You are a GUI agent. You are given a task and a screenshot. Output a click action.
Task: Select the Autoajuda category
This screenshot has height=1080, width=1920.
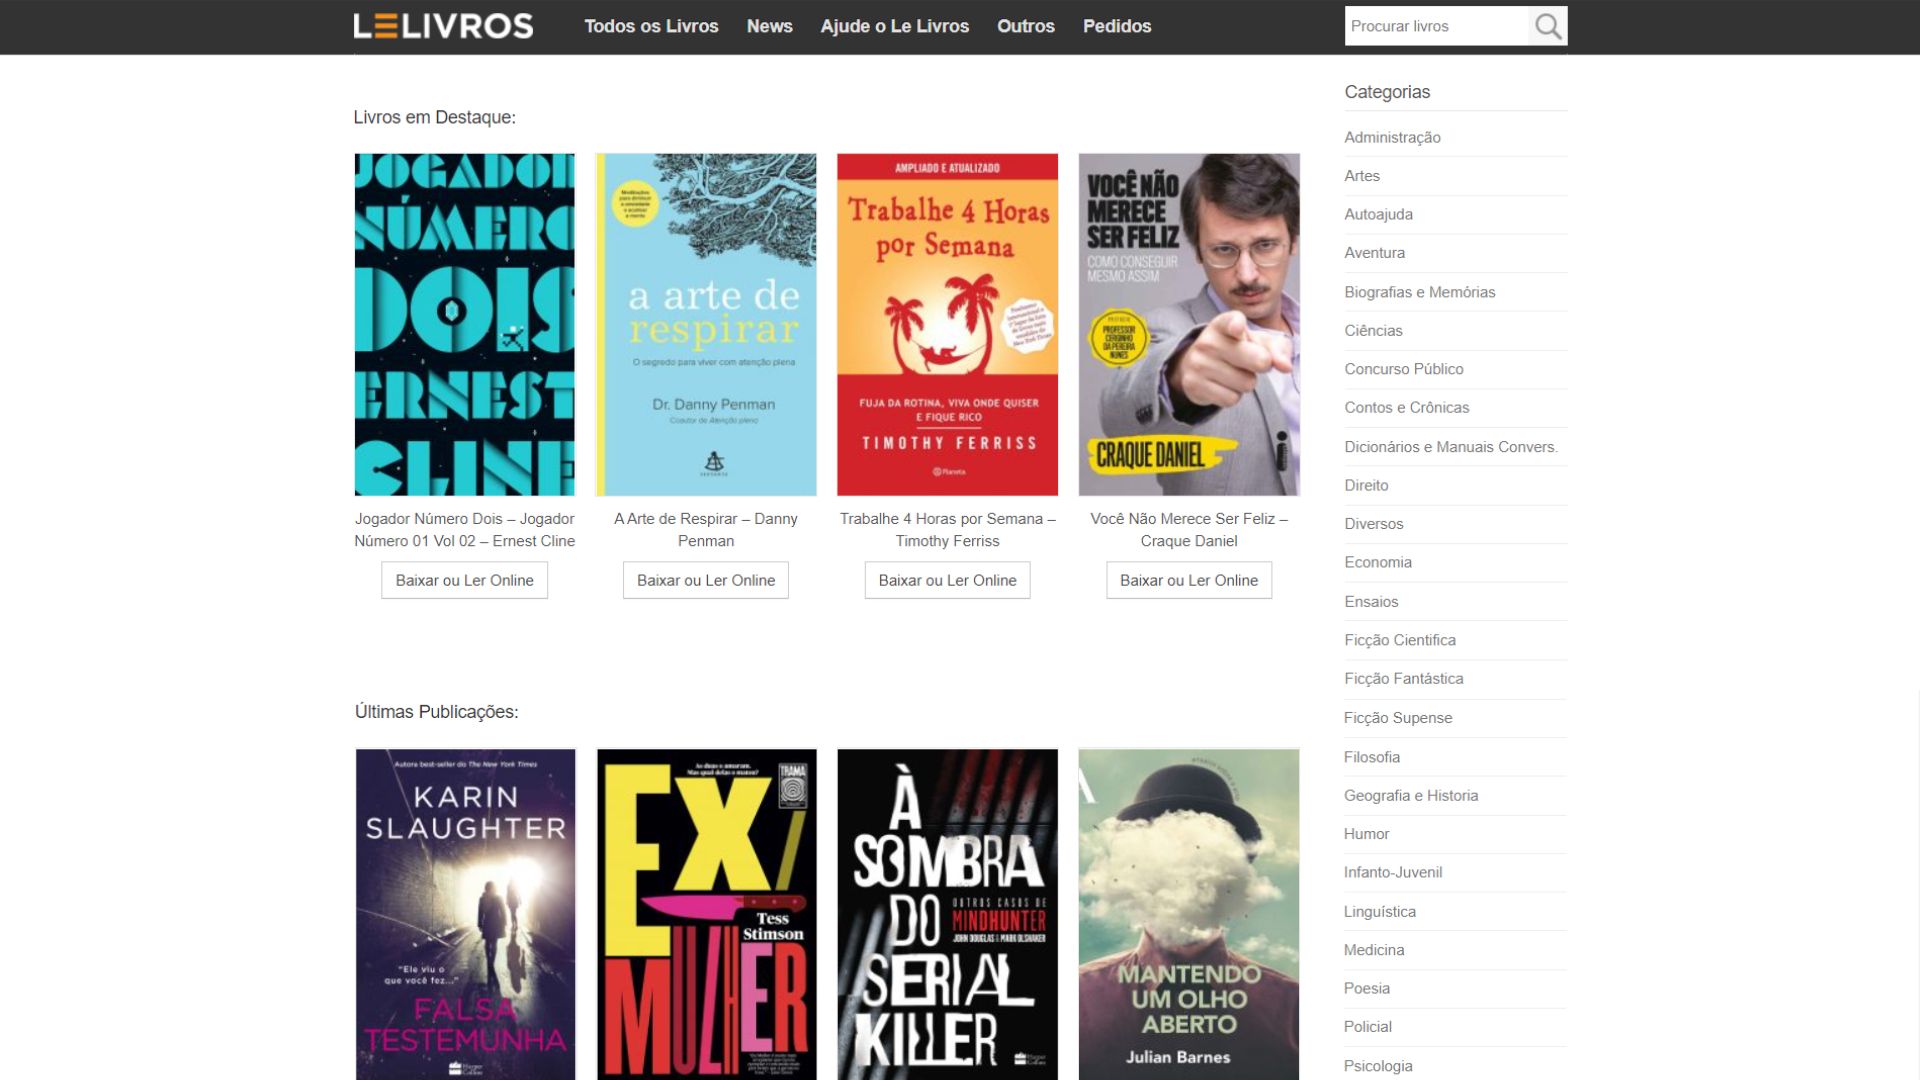tap(1378, 214)
